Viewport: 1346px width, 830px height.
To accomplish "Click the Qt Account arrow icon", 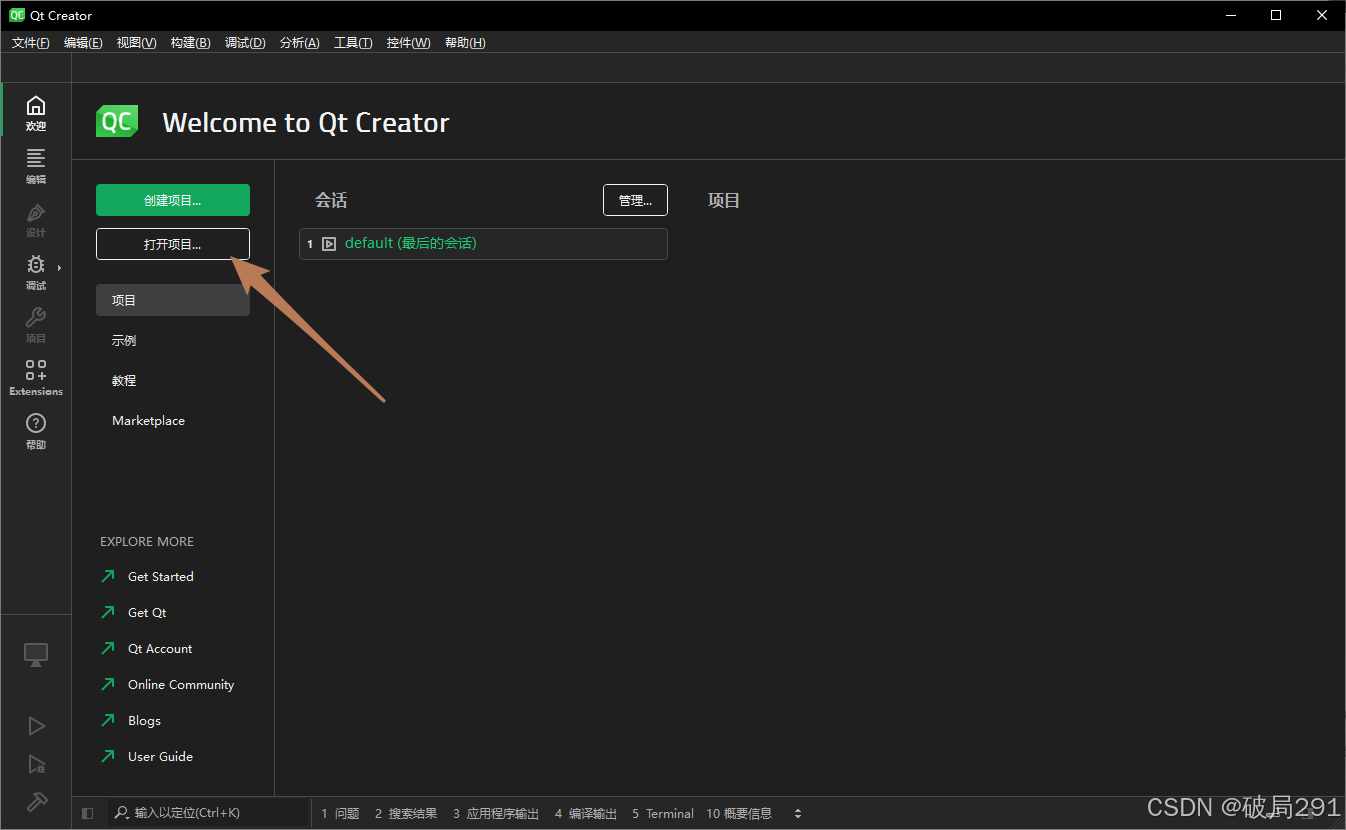I will pyautogui.click(x=108, y=648).
